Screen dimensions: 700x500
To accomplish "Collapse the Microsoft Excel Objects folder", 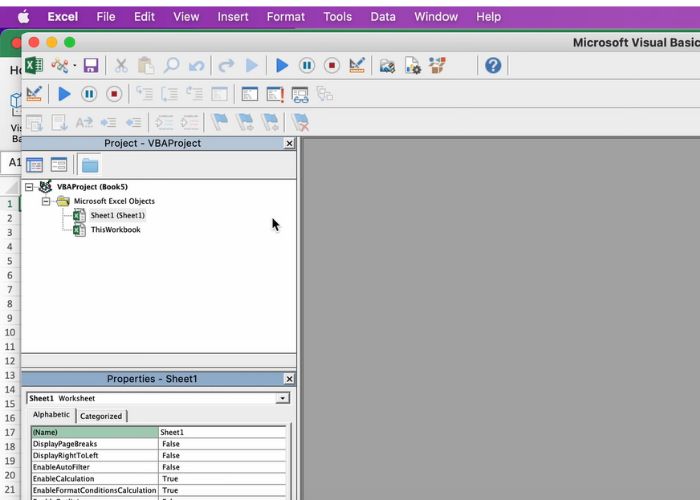I will tap(46, 201).
